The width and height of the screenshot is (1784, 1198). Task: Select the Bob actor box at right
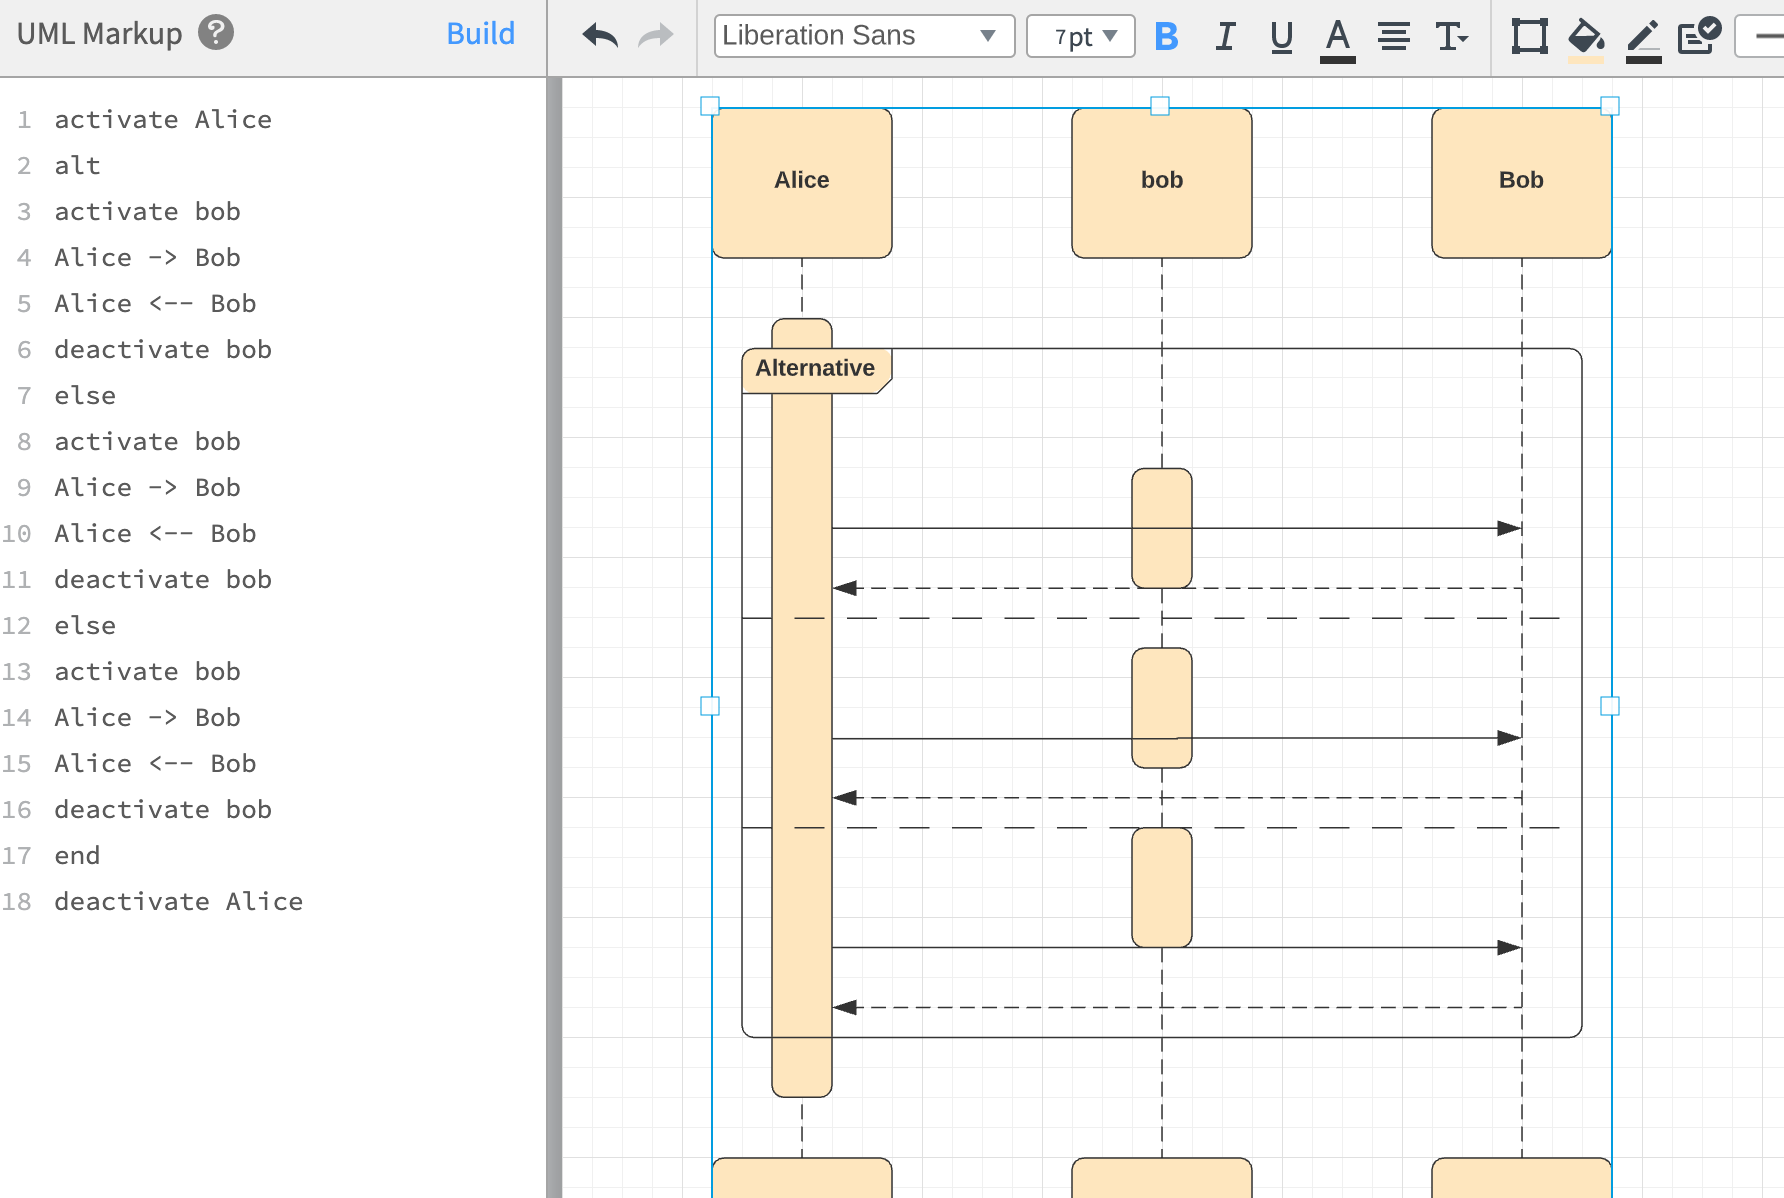point(1521,182)
